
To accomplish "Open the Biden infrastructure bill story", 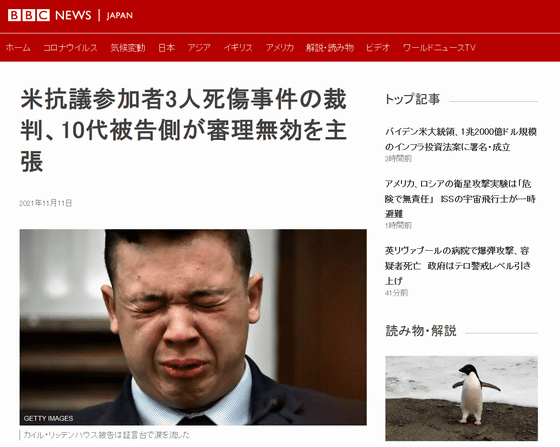I will pos(461,139).
